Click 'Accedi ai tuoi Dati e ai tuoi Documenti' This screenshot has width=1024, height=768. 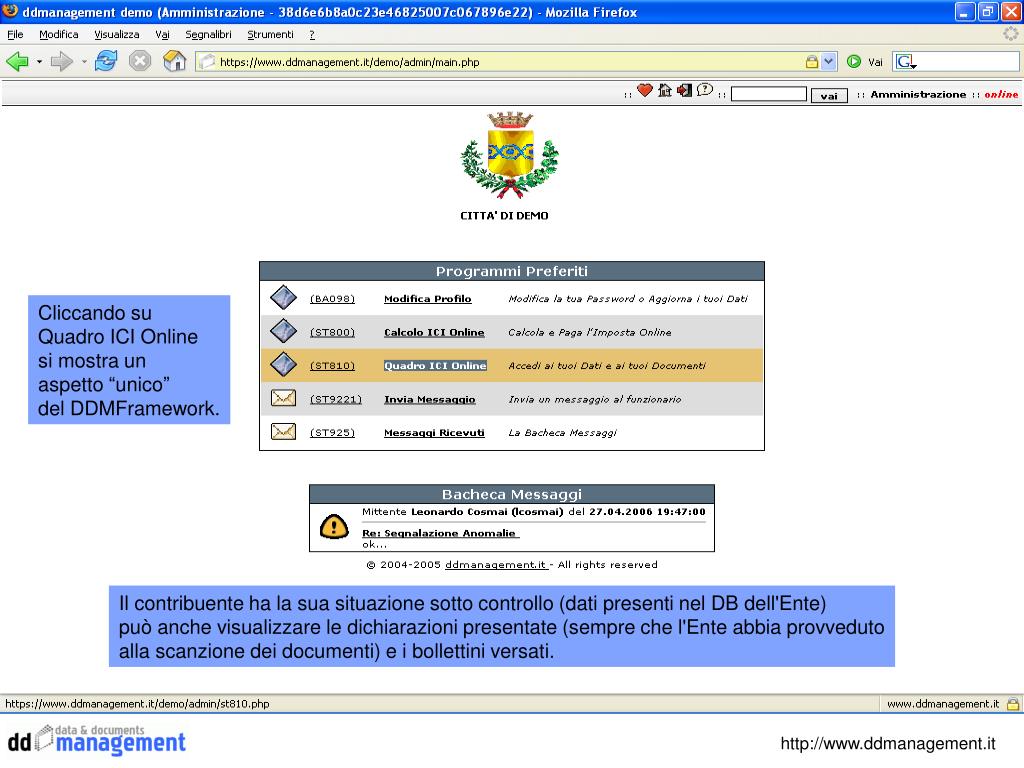click(x=607, y=366)
